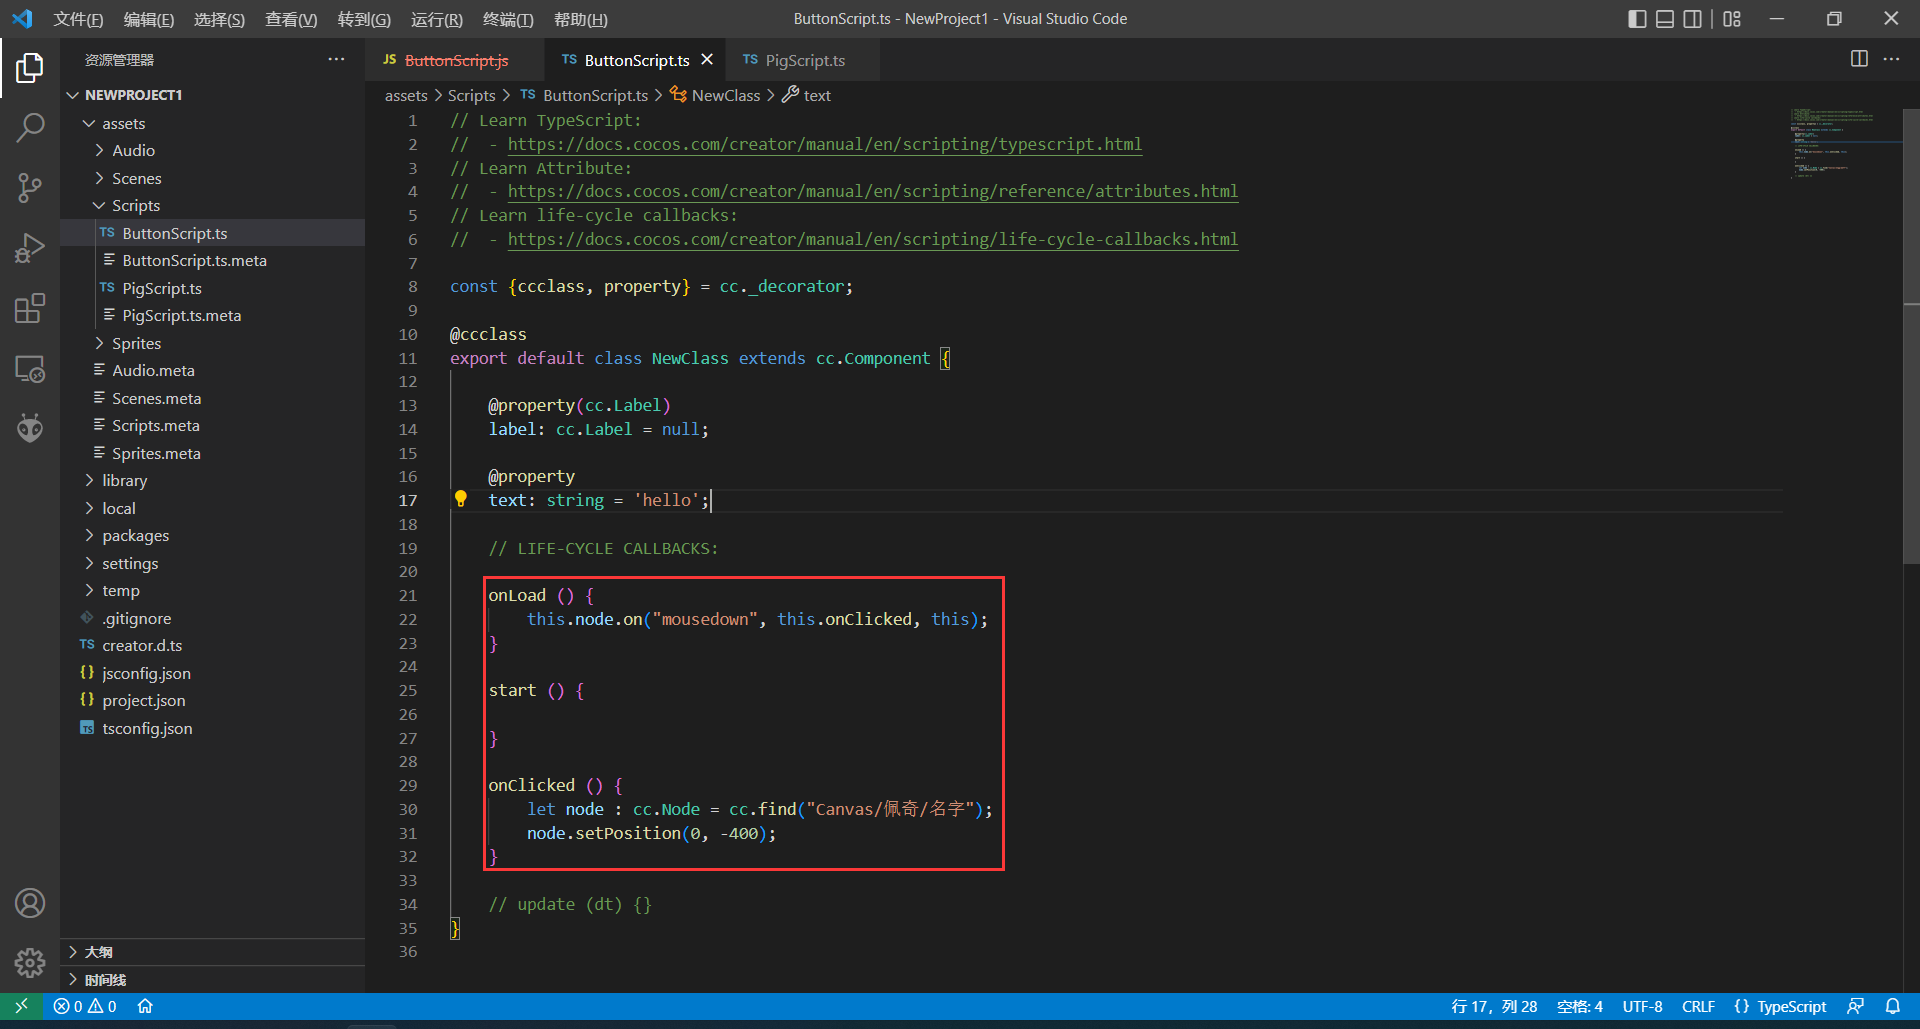Open the Search view in activity bar
This screenshot has height=1029, width=1920.
click(30, 127)
